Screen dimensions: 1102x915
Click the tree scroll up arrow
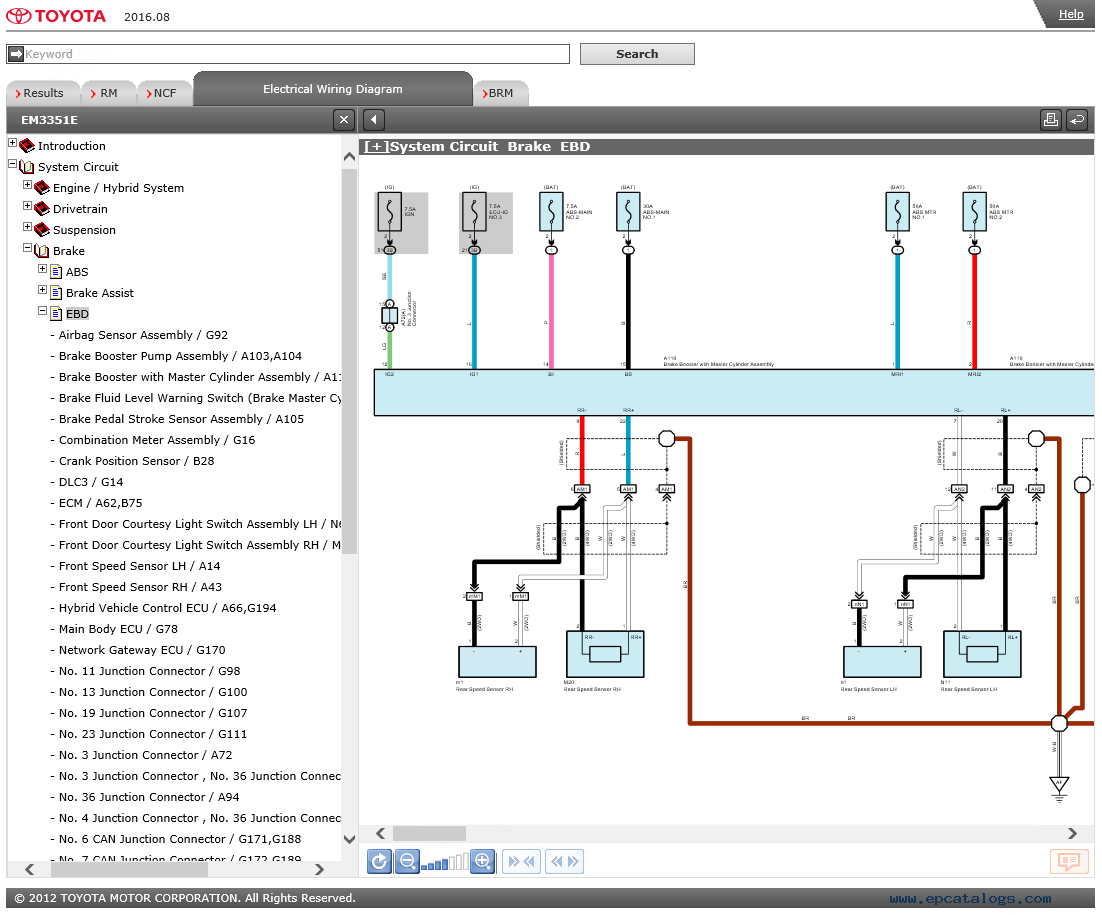(349, 157)
